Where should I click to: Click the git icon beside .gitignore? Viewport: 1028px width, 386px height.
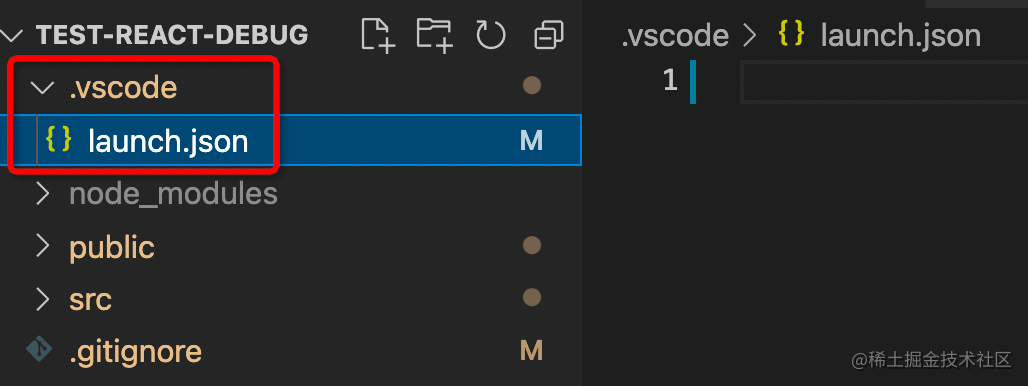coord(39,351)
